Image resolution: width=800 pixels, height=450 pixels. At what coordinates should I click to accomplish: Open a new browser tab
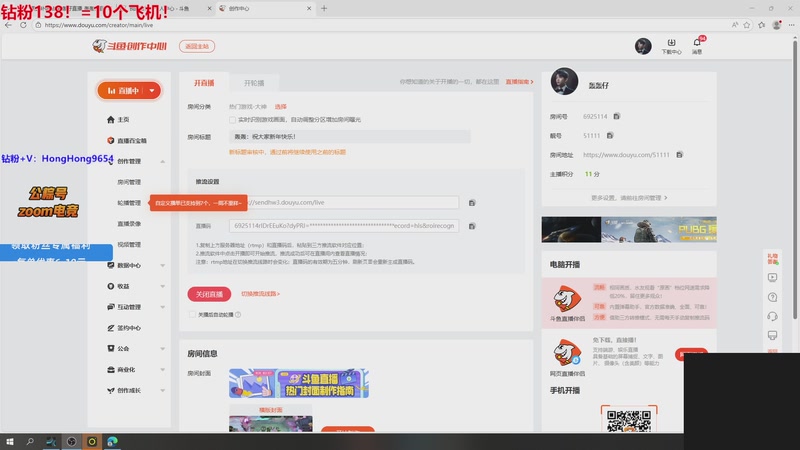[324, 8]
